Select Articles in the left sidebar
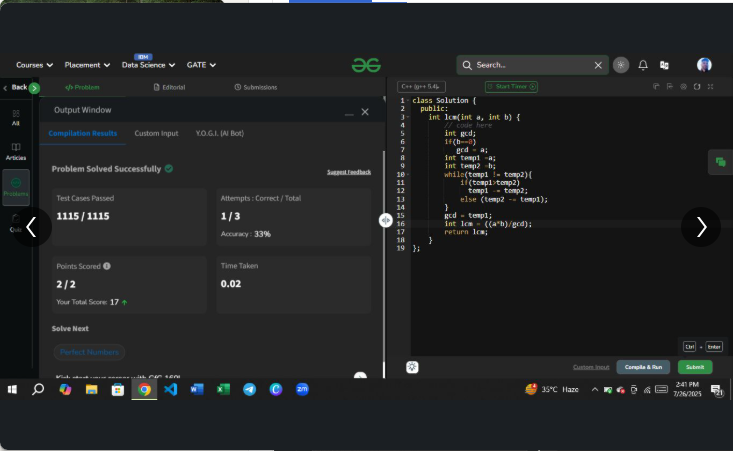Screen dimensions: 733x451 pos(16,151)
